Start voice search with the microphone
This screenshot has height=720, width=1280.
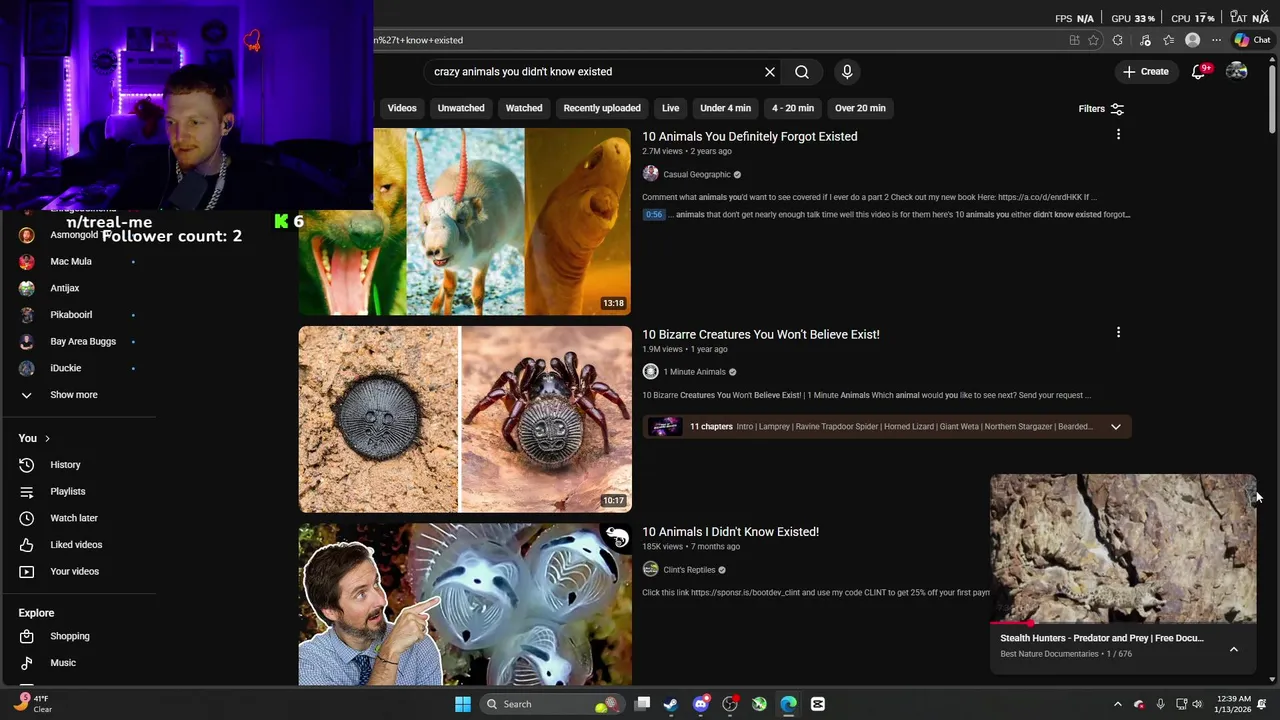847,72
